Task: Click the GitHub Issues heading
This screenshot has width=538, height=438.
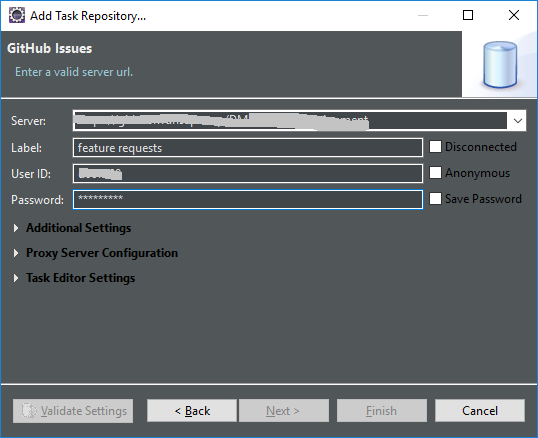Action: (49, 48)
